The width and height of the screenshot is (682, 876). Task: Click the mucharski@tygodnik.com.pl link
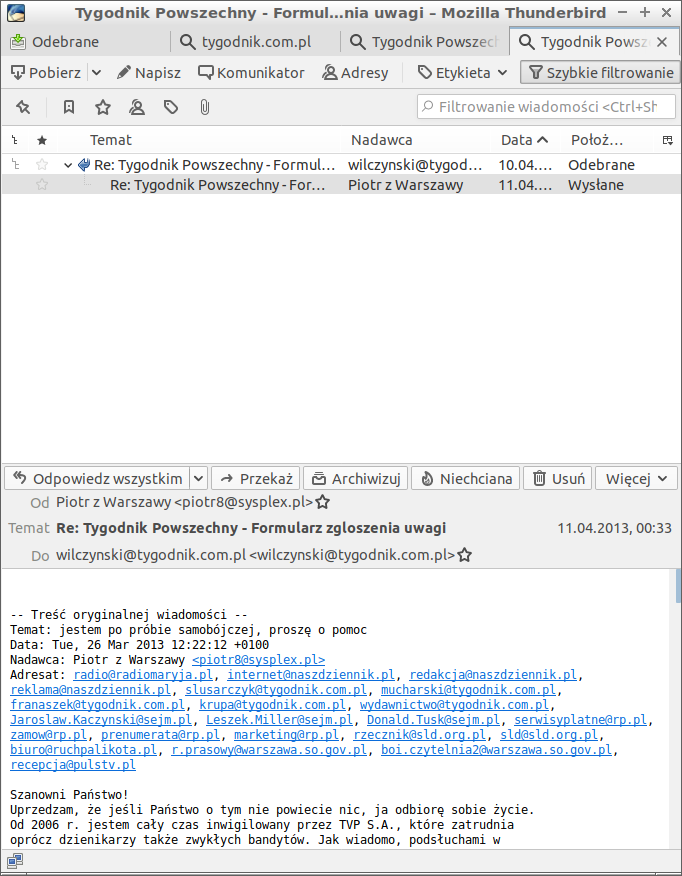(x=468, y=690)
